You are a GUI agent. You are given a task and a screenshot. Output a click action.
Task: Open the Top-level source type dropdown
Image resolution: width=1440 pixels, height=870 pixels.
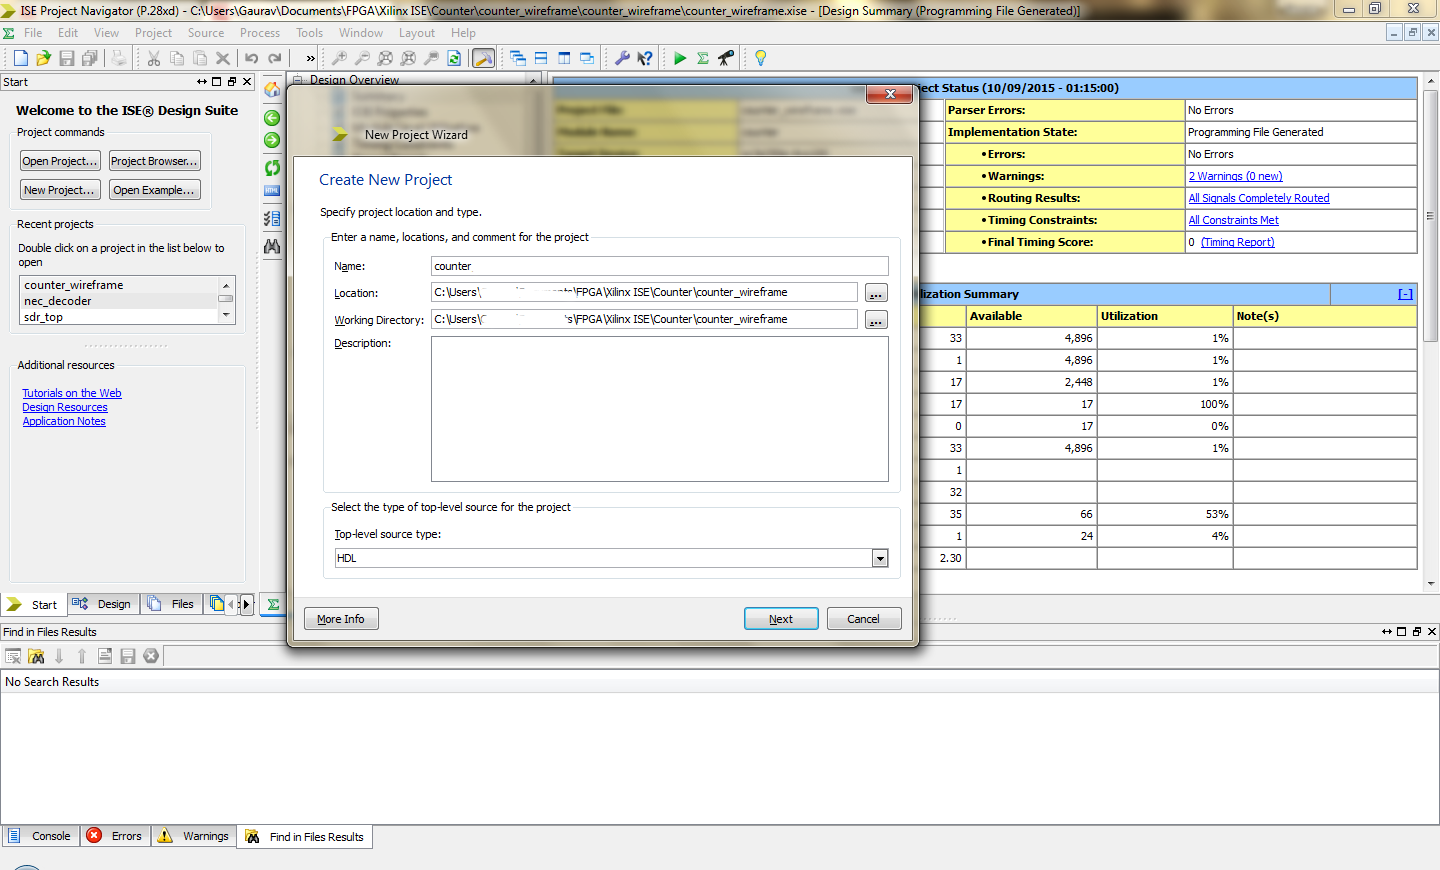pos(879,558)
